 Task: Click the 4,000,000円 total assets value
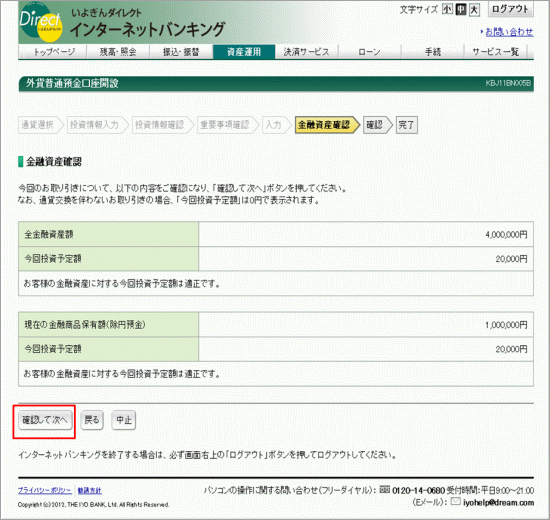tap(506, 235)
